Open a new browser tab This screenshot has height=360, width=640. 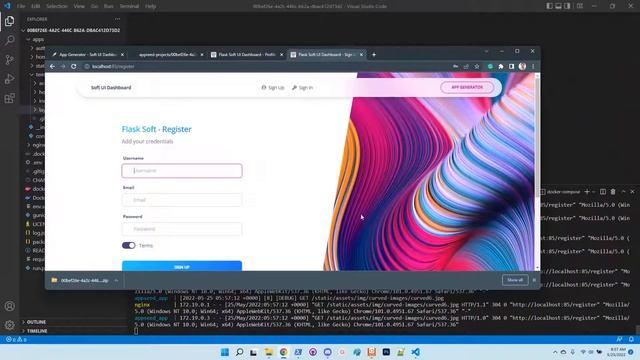[373, 54]
